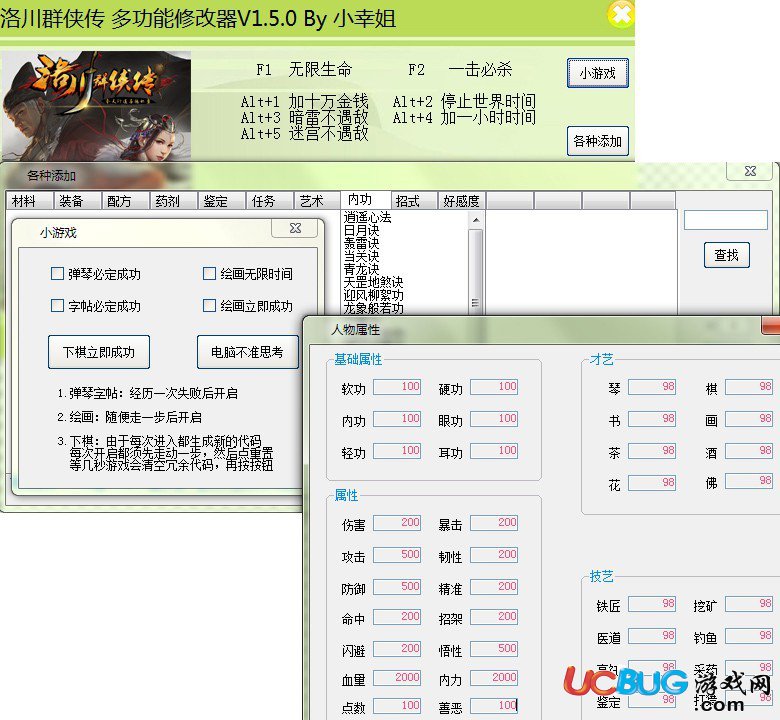Select 逍遥心法 in the list
The image size is (780, 720).
click(x=367, y=217)
